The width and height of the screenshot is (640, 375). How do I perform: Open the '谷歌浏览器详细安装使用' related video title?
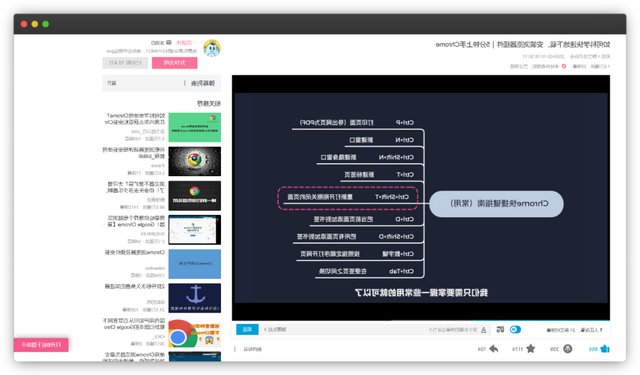tap(134, 153)
